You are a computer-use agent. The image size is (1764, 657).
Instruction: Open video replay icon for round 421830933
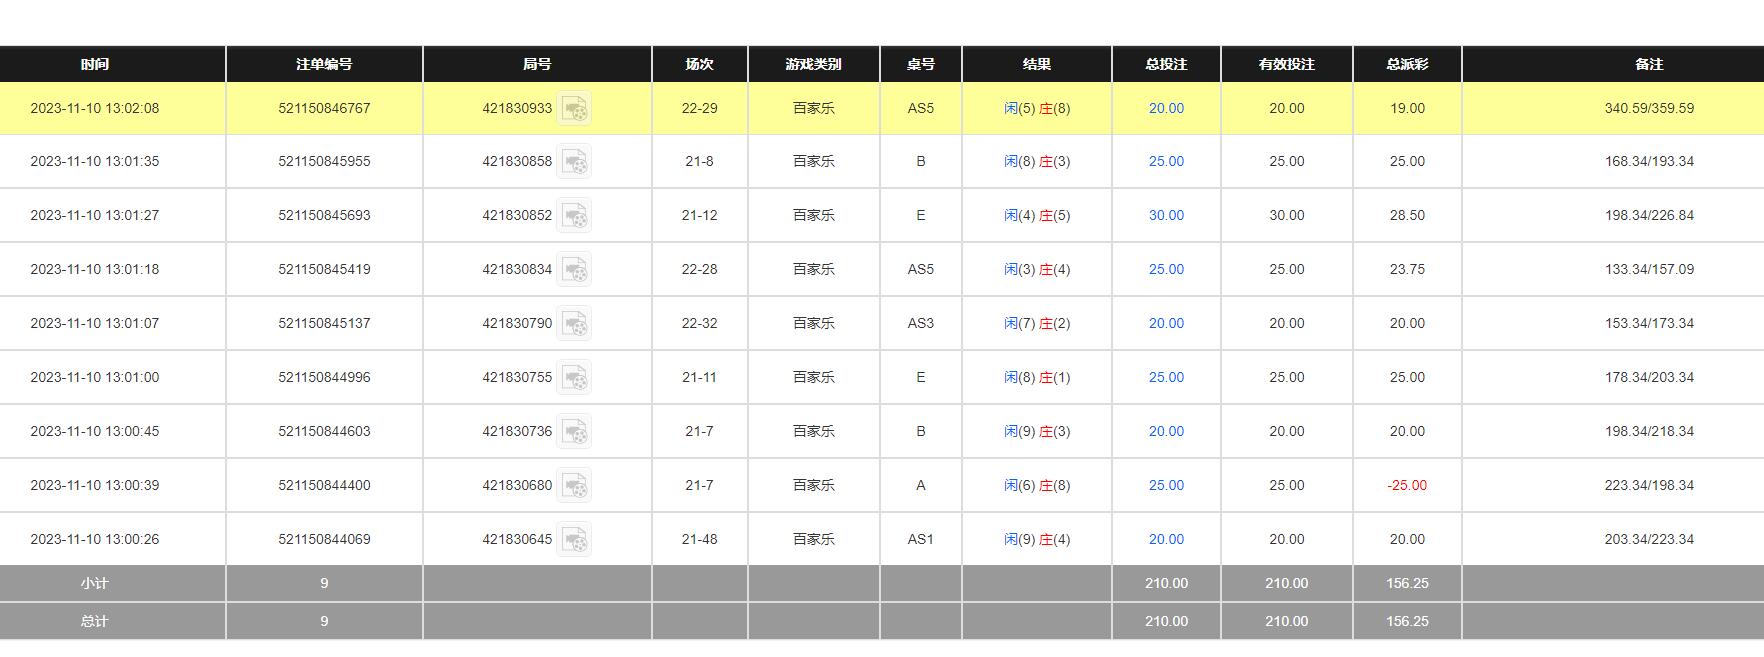click(574, 109)
